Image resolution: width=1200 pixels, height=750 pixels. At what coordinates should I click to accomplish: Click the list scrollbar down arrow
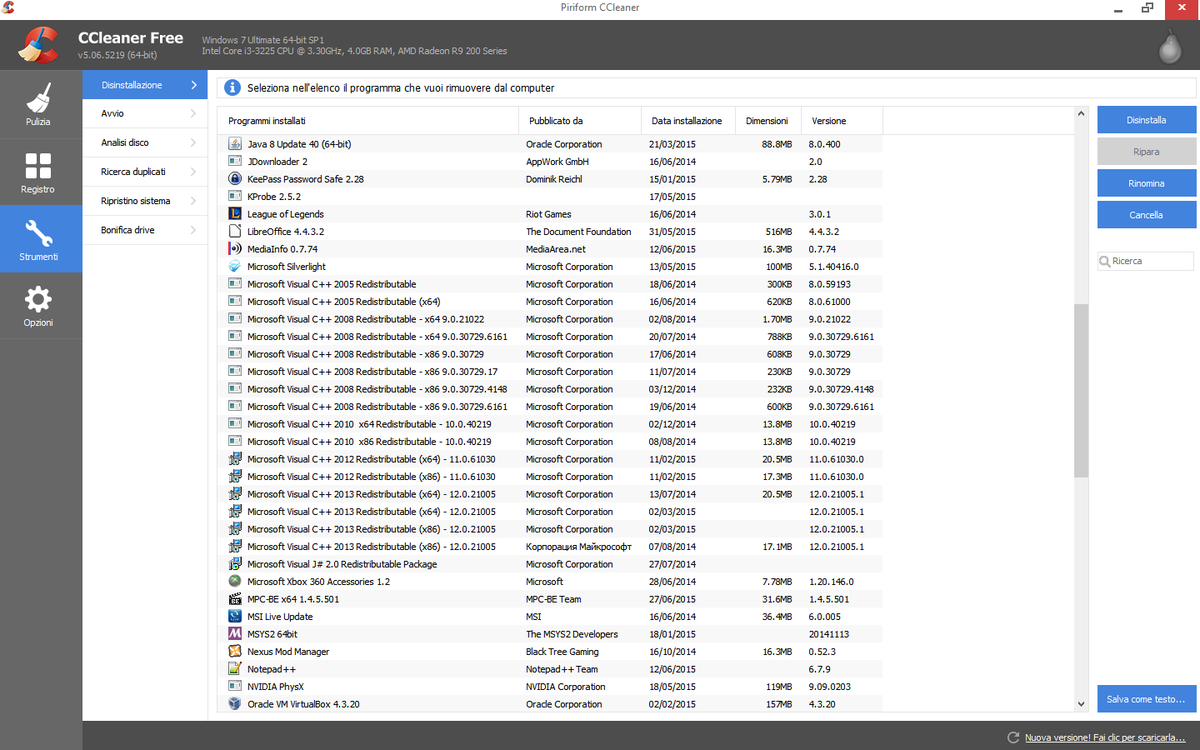pyautogui.click(x=1081, y=705)
